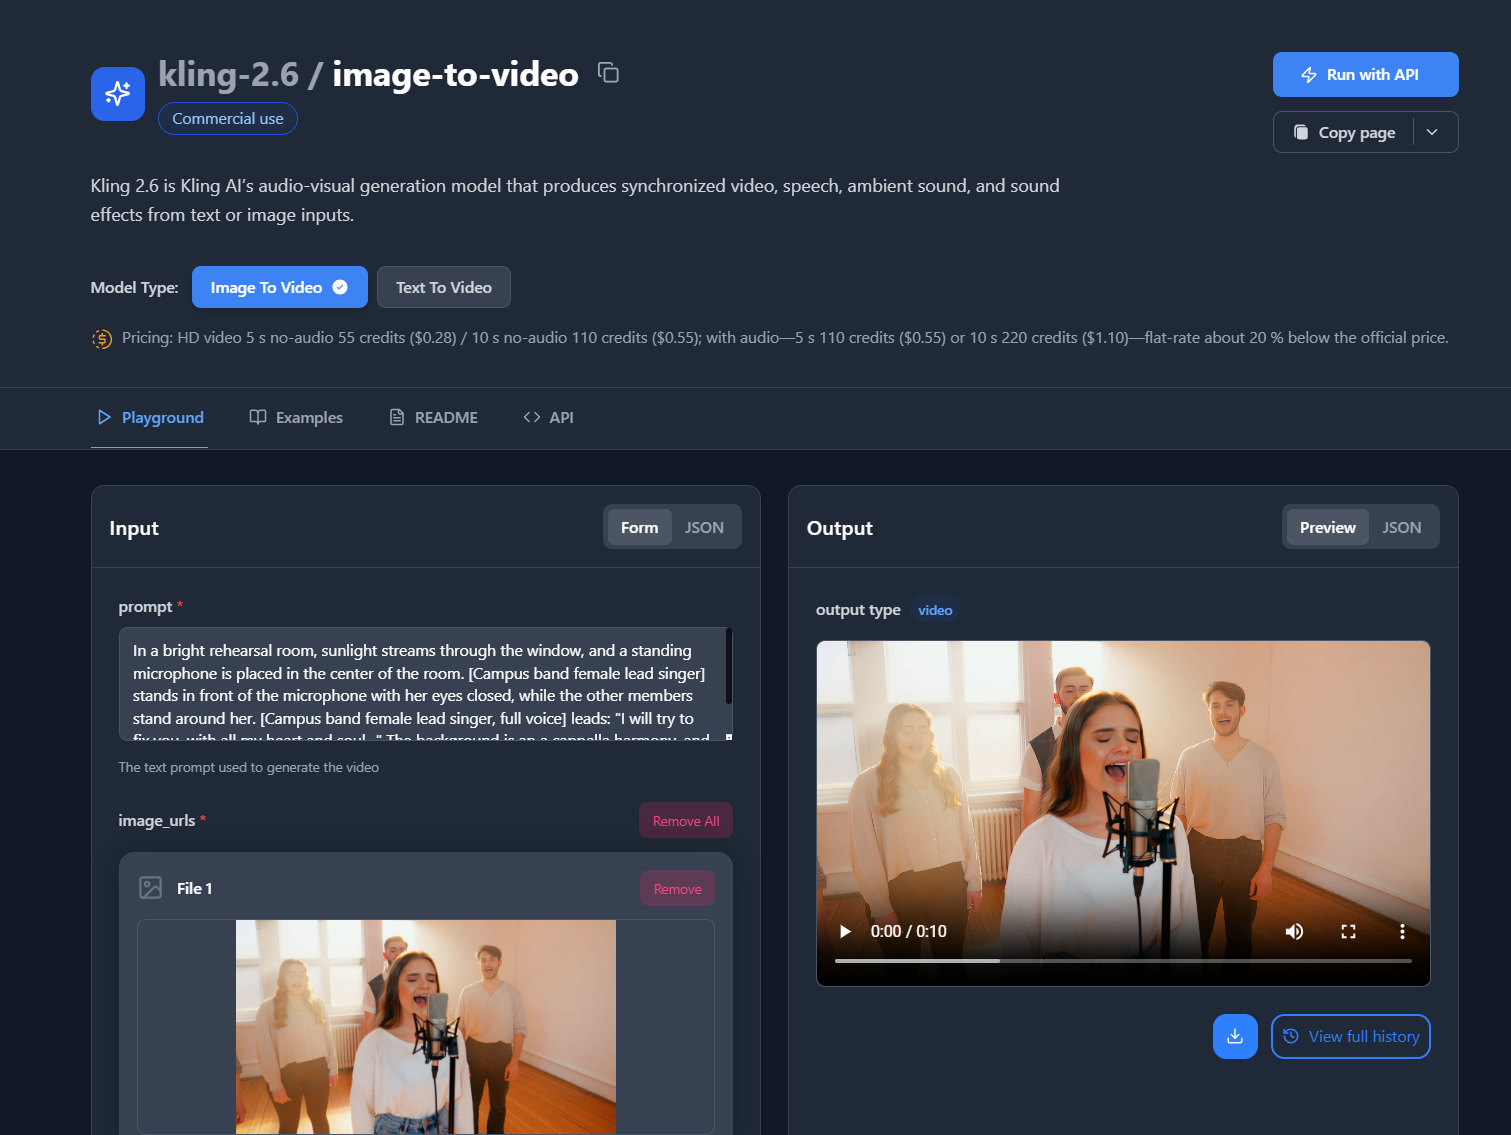Open the README tab
This screenshot has width=1511, height=1135.
pyautogui.click(x=433, y=417)
